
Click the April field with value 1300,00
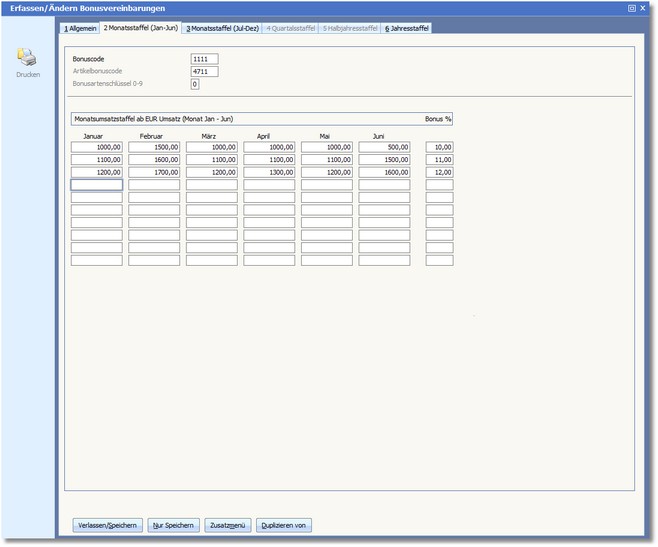pyautogui.click(x=269, y=172)
